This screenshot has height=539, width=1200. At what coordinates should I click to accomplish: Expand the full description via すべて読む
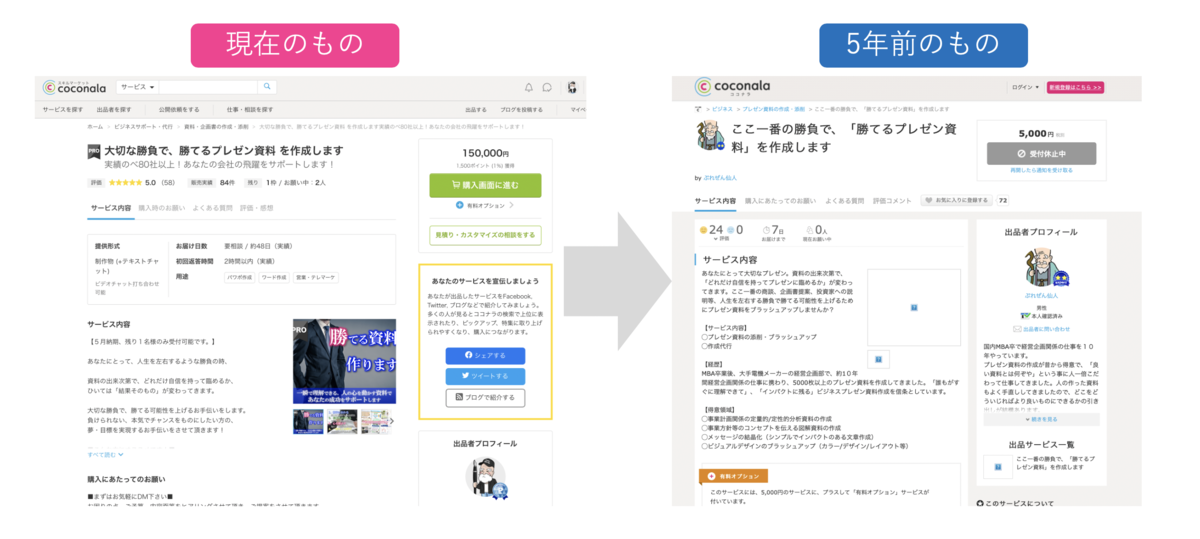(106, 454)
